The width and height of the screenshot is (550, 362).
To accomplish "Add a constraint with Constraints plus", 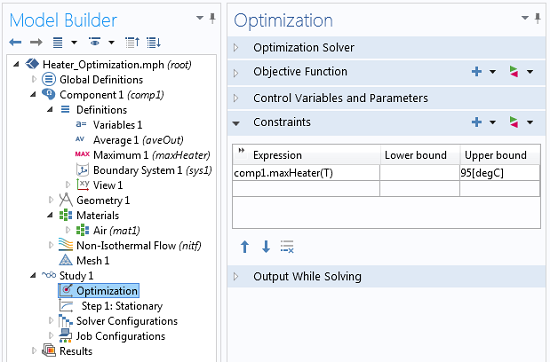I will (476, 122).
